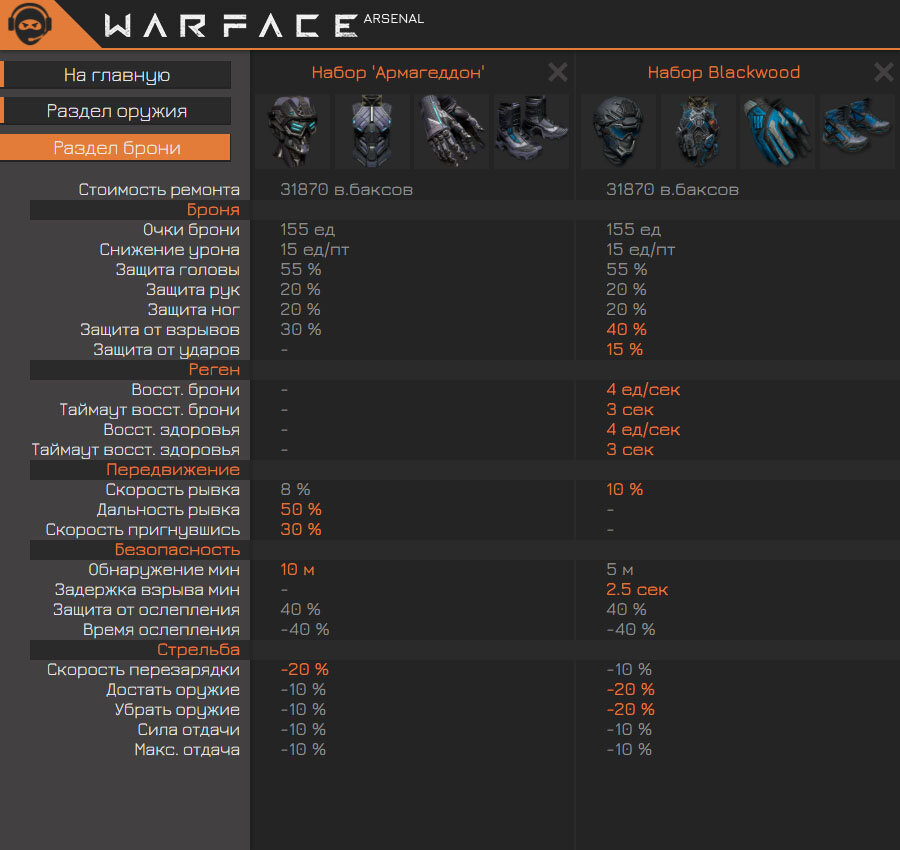900x850 pixels.
Task: Click the Достать оружие label
Action: (173, 689)
